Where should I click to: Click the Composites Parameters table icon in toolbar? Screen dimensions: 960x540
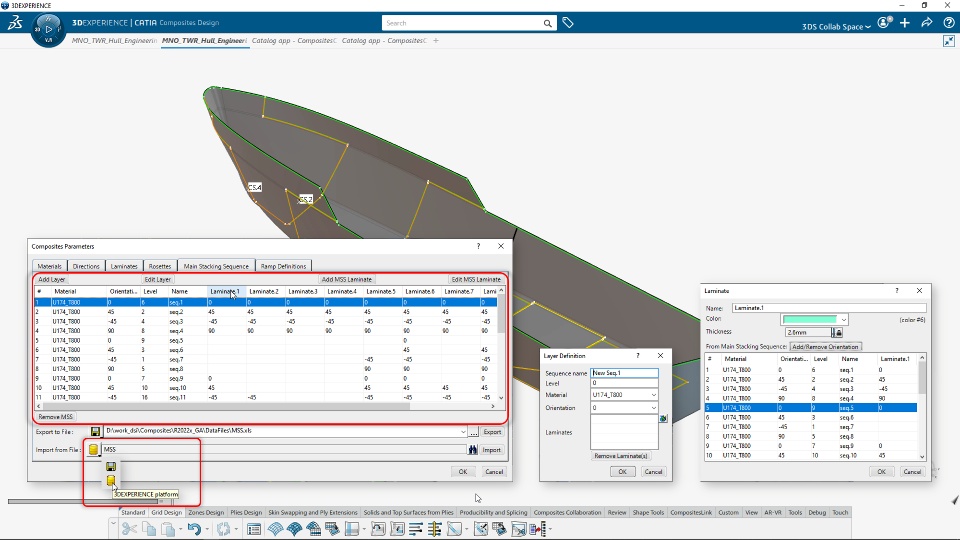[254, 528]
